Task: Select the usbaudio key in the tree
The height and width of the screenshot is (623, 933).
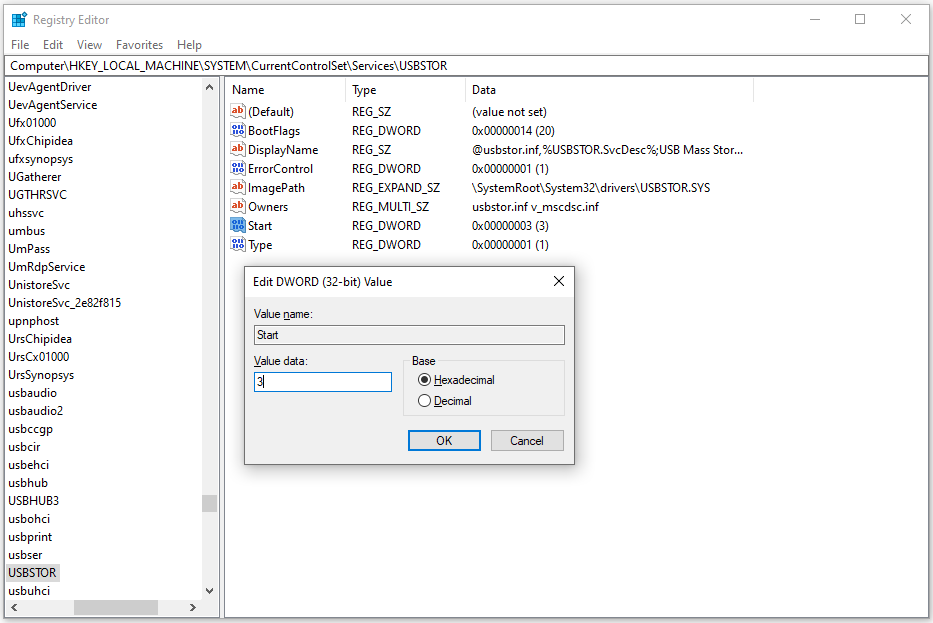Action: click(33, 393)
